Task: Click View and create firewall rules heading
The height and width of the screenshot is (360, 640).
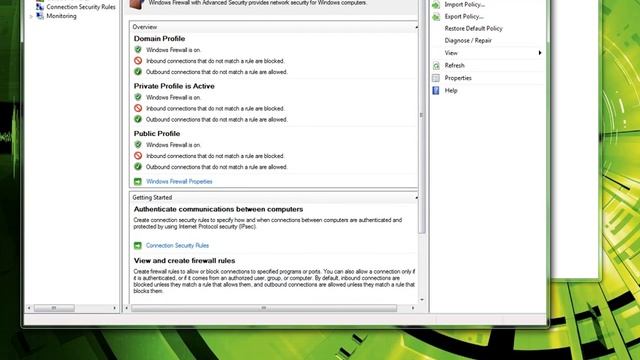Action: 184,260
